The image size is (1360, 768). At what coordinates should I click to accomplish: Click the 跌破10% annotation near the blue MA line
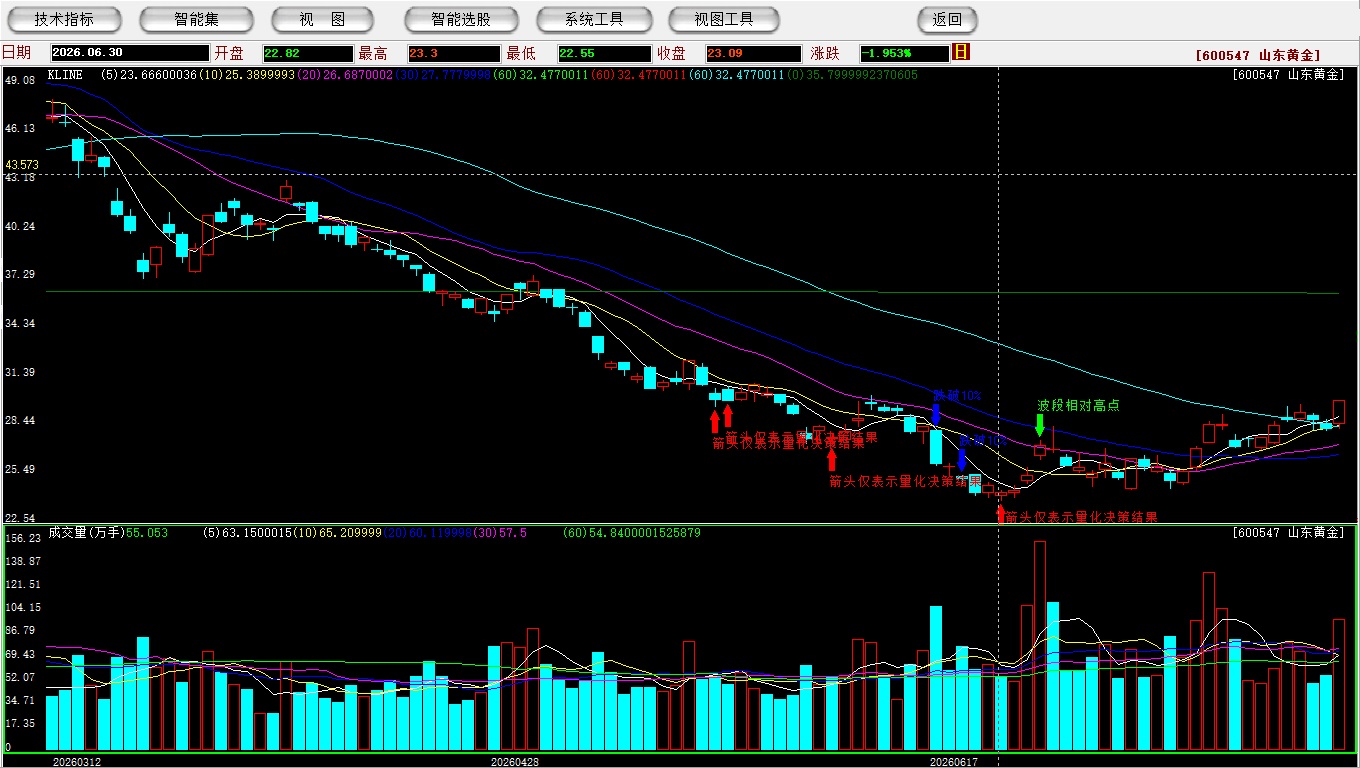(x=957, y=395)
